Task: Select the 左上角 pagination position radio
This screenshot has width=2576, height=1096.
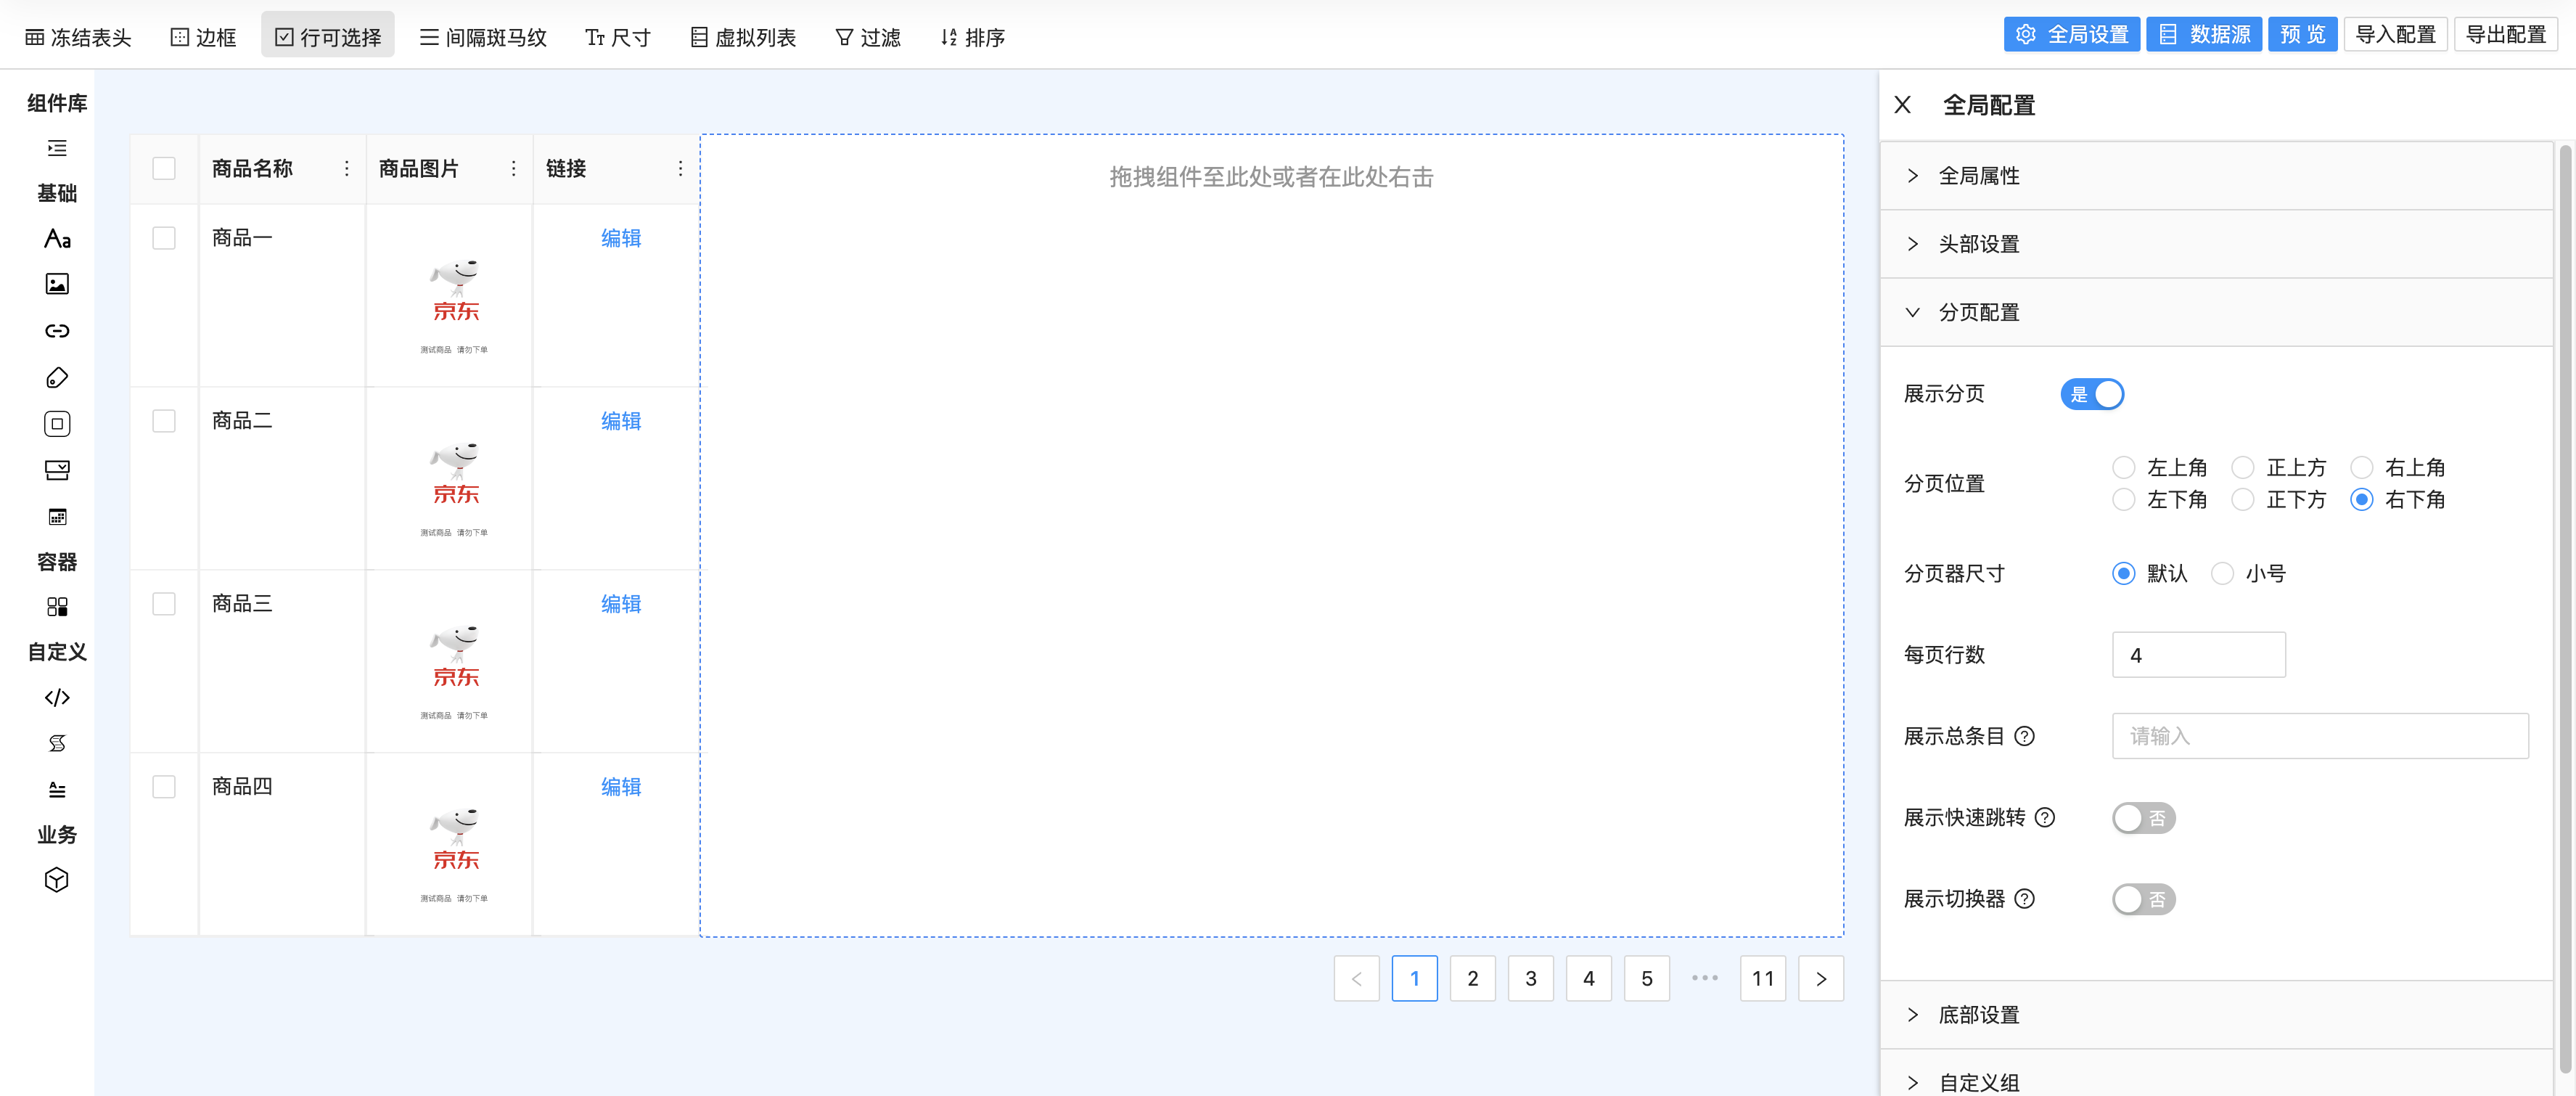Action: click(x=2123, y=467)
